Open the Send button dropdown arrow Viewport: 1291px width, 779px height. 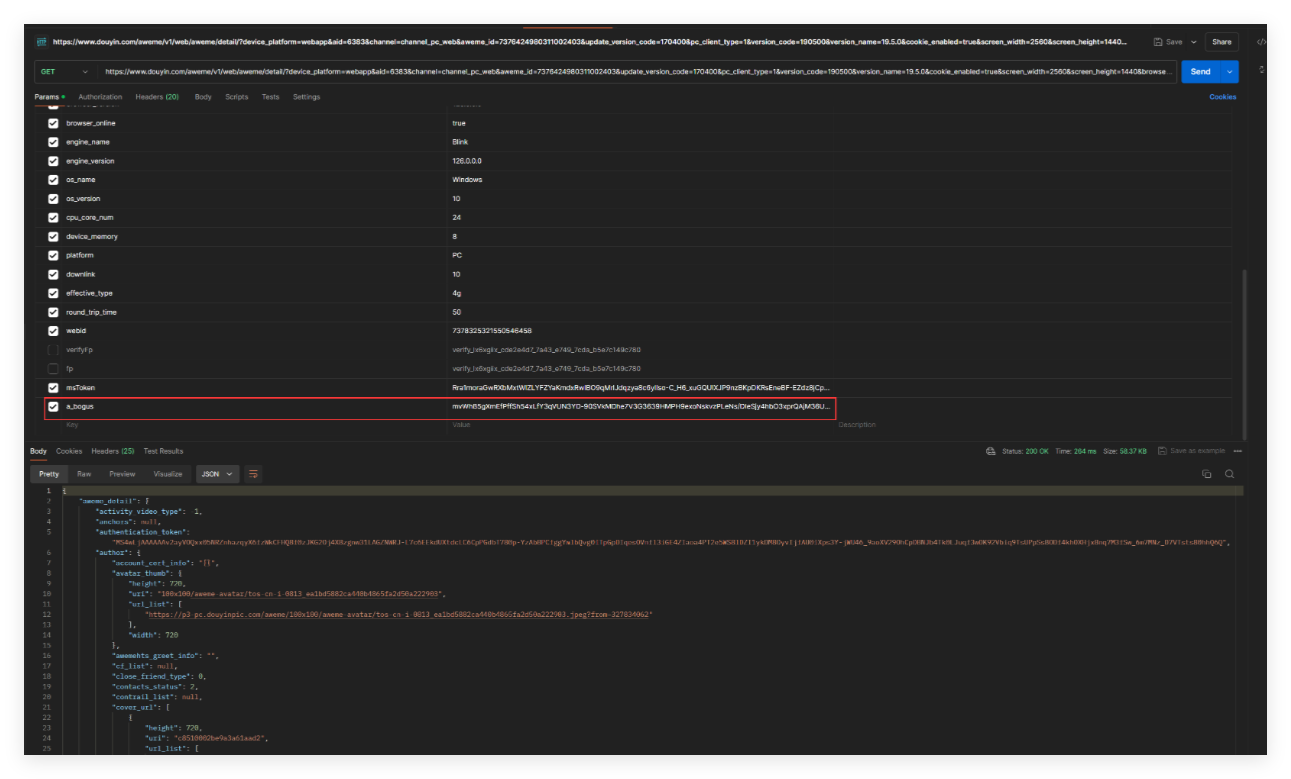click(1230, 72)
